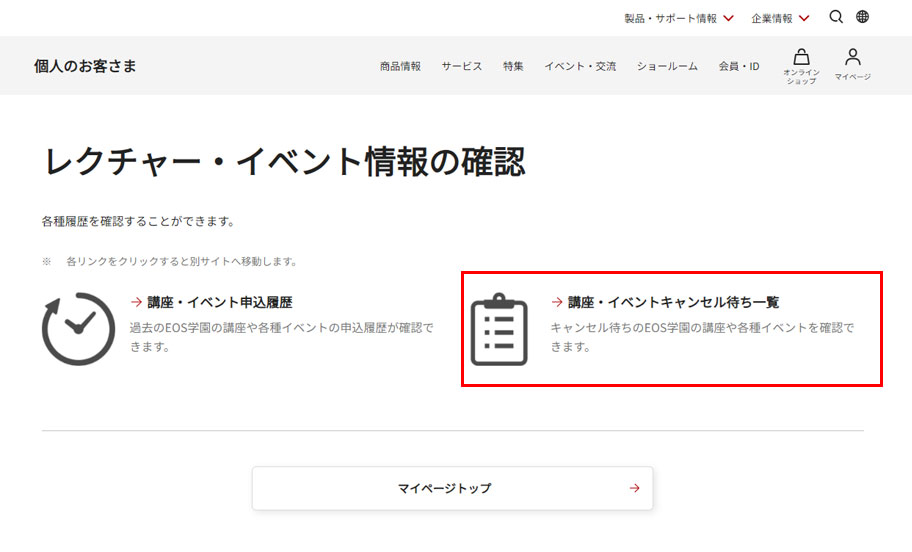Open 講座・イベントキャンセル待ち一覧 link
This screenshot has width=912, height=552.
pyautogui.click(x=673, y=302)
